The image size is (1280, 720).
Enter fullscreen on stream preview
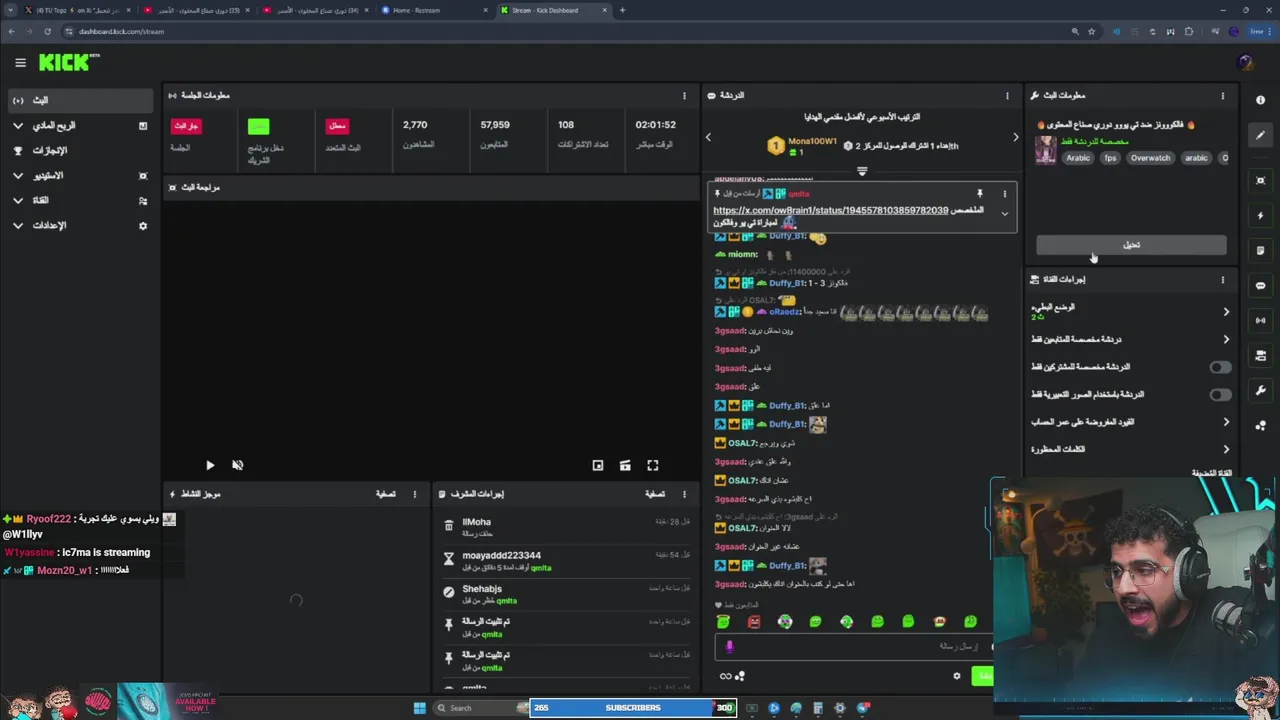click(653, 465)
